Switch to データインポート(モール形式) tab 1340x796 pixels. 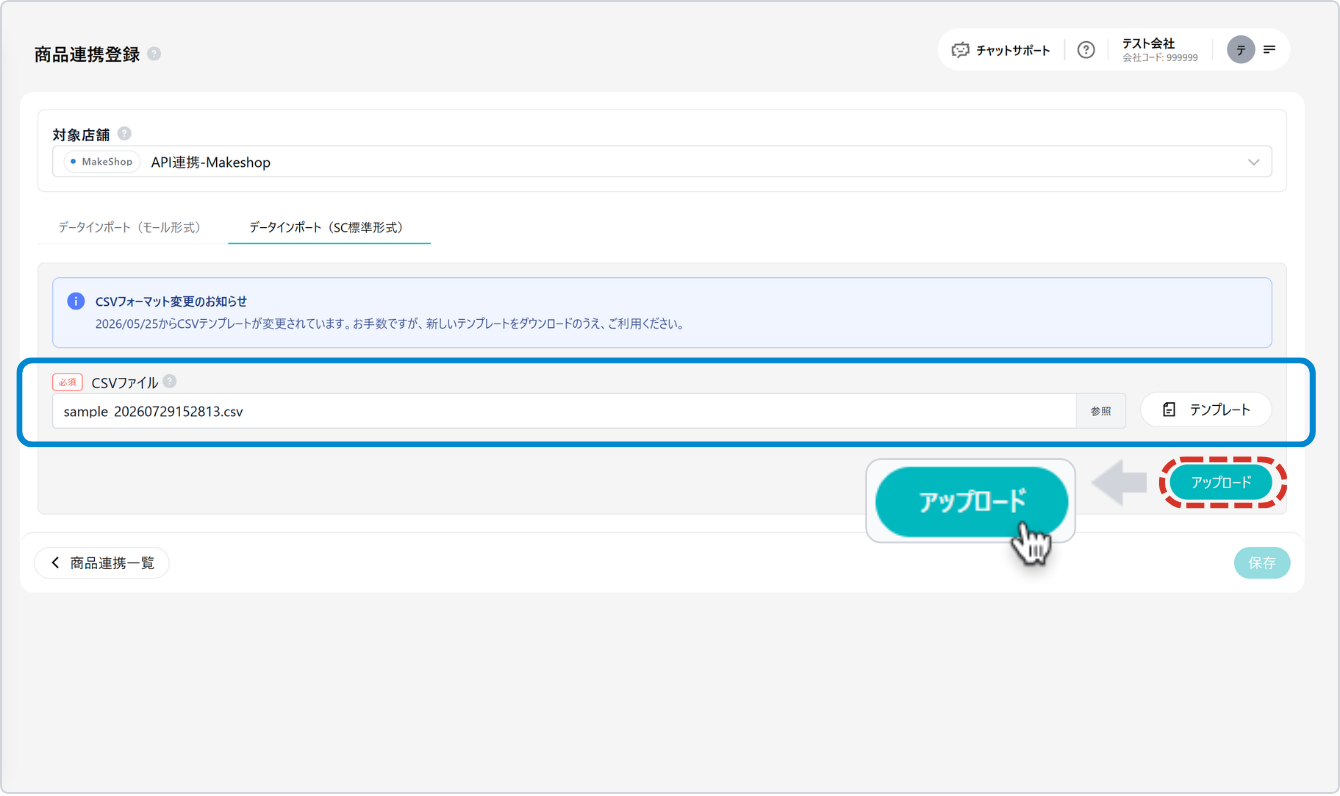[x=129, y=228]
